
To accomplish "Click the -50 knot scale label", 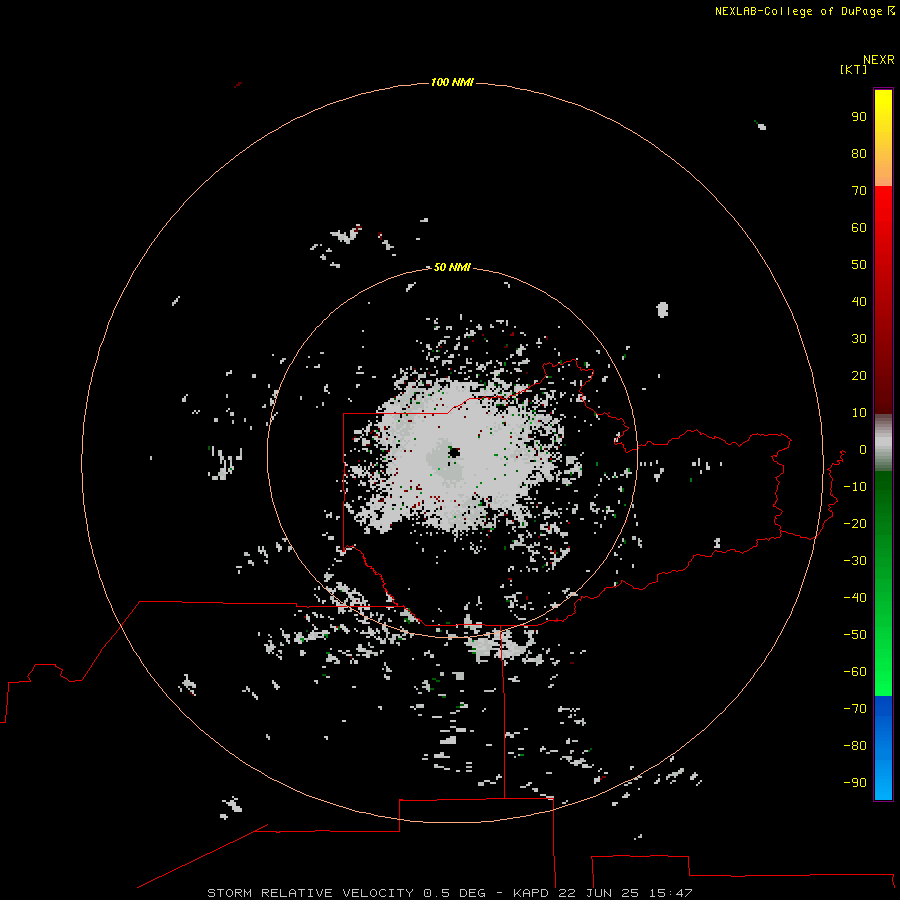I will pyautogui.click(x=855, y=635).
